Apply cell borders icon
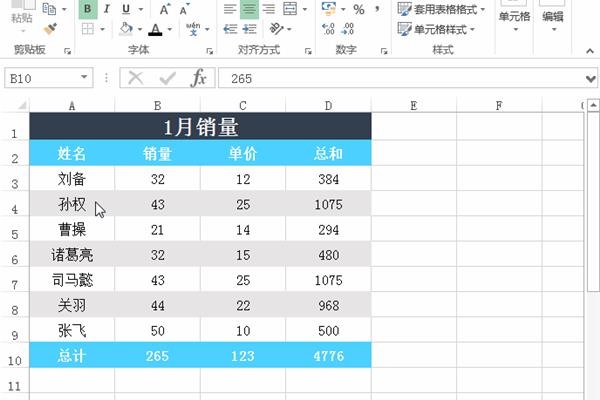 pyautogui.click(x=88, y=29)
